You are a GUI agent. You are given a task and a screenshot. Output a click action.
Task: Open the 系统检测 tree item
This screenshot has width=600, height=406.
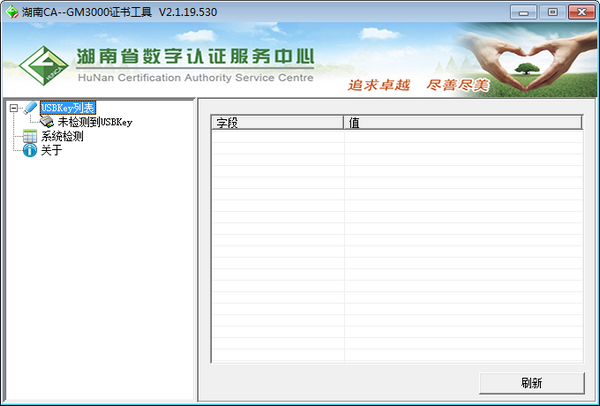(62, 136)
